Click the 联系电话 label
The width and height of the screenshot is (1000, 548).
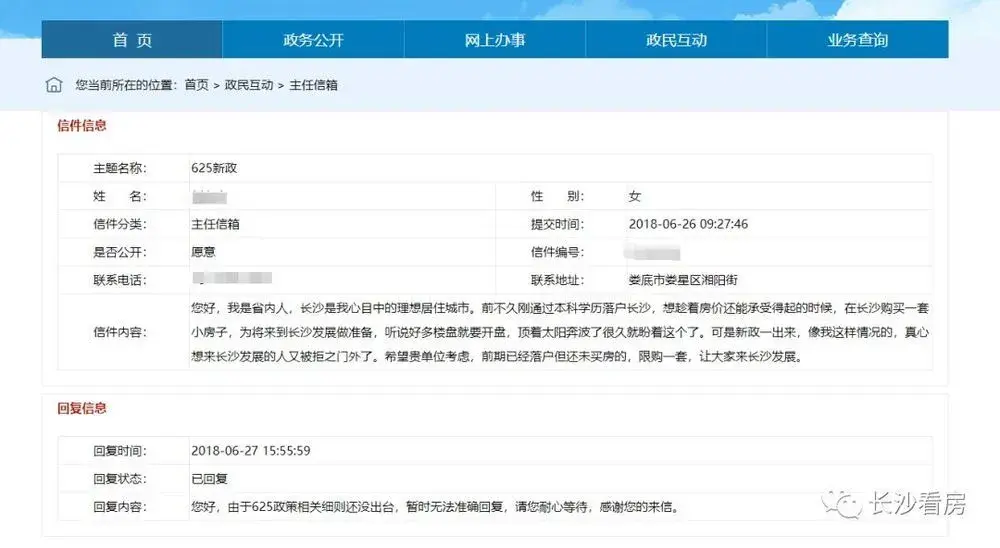120,280
